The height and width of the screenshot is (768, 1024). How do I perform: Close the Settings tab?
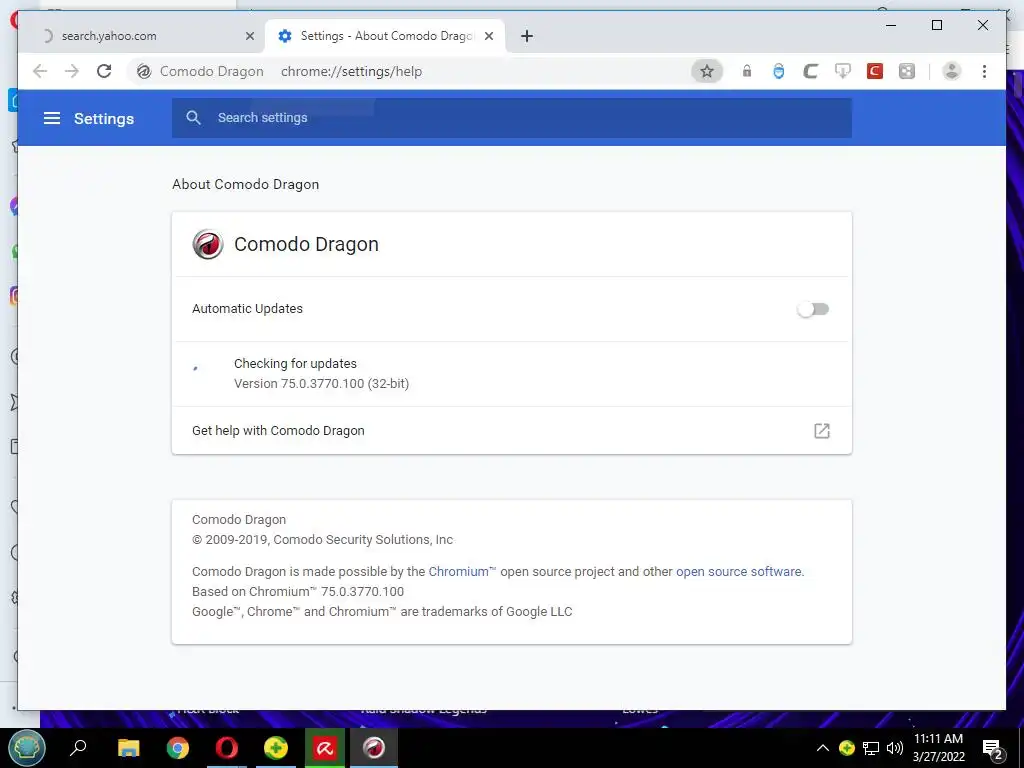point(488,36)
